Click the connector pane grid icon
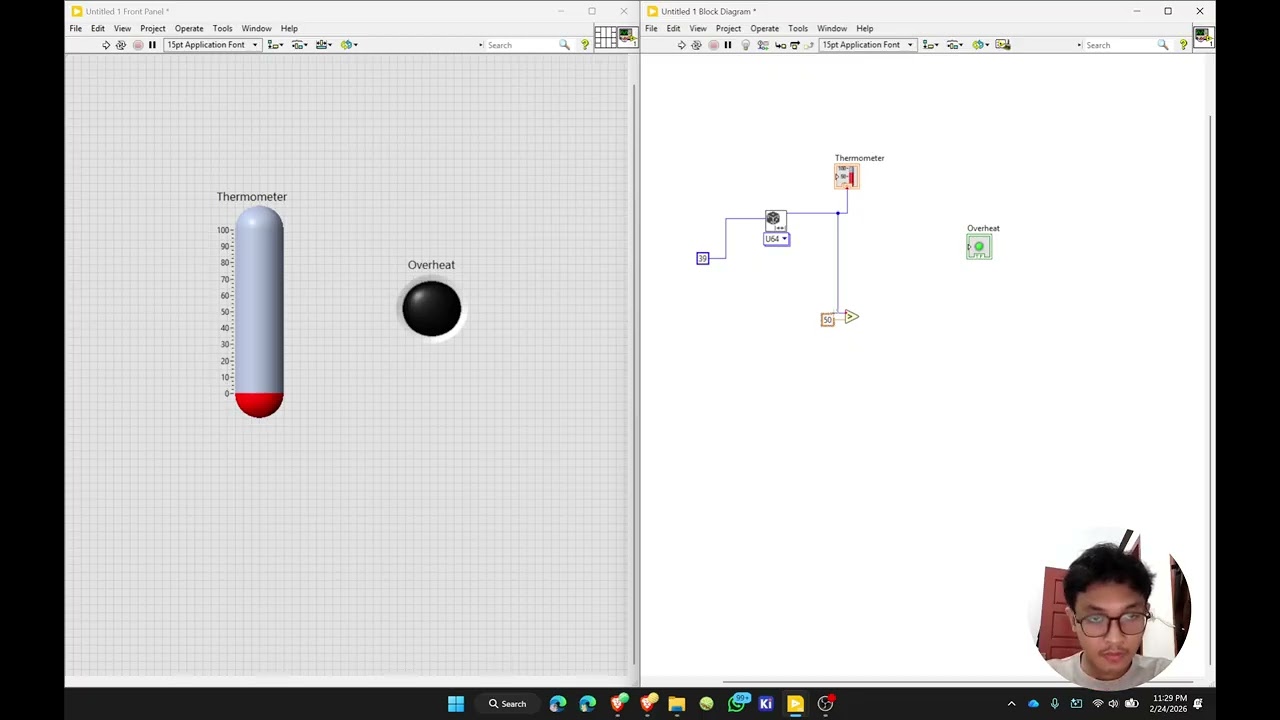 (x=605, y=37)
